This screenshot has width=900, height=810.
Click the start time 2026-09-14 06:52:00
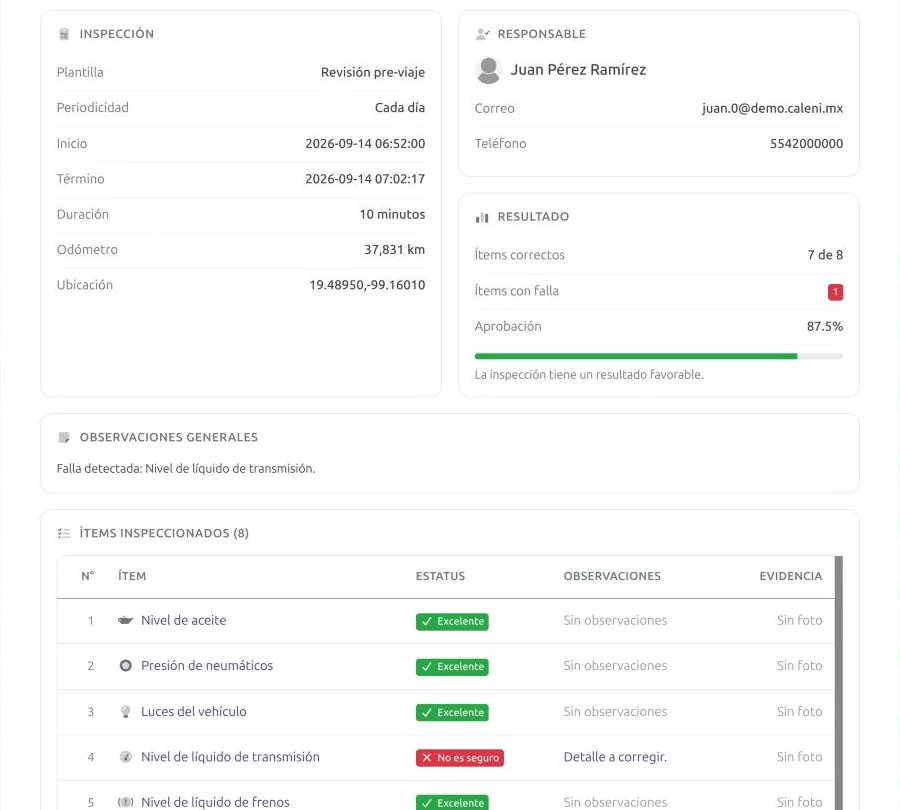pyautogui.click(x=365, y=144)
